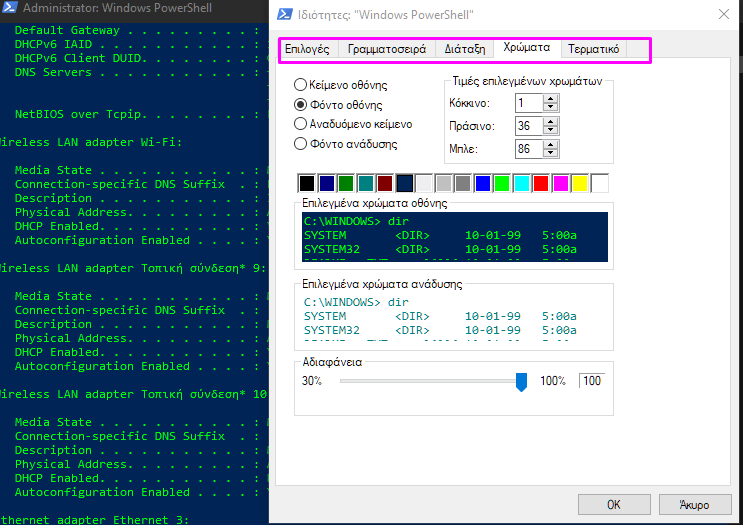743x525 pixels.
Task: Pick the dark gray color swatch
Action: pyautogui.click(x=463, y=183)
